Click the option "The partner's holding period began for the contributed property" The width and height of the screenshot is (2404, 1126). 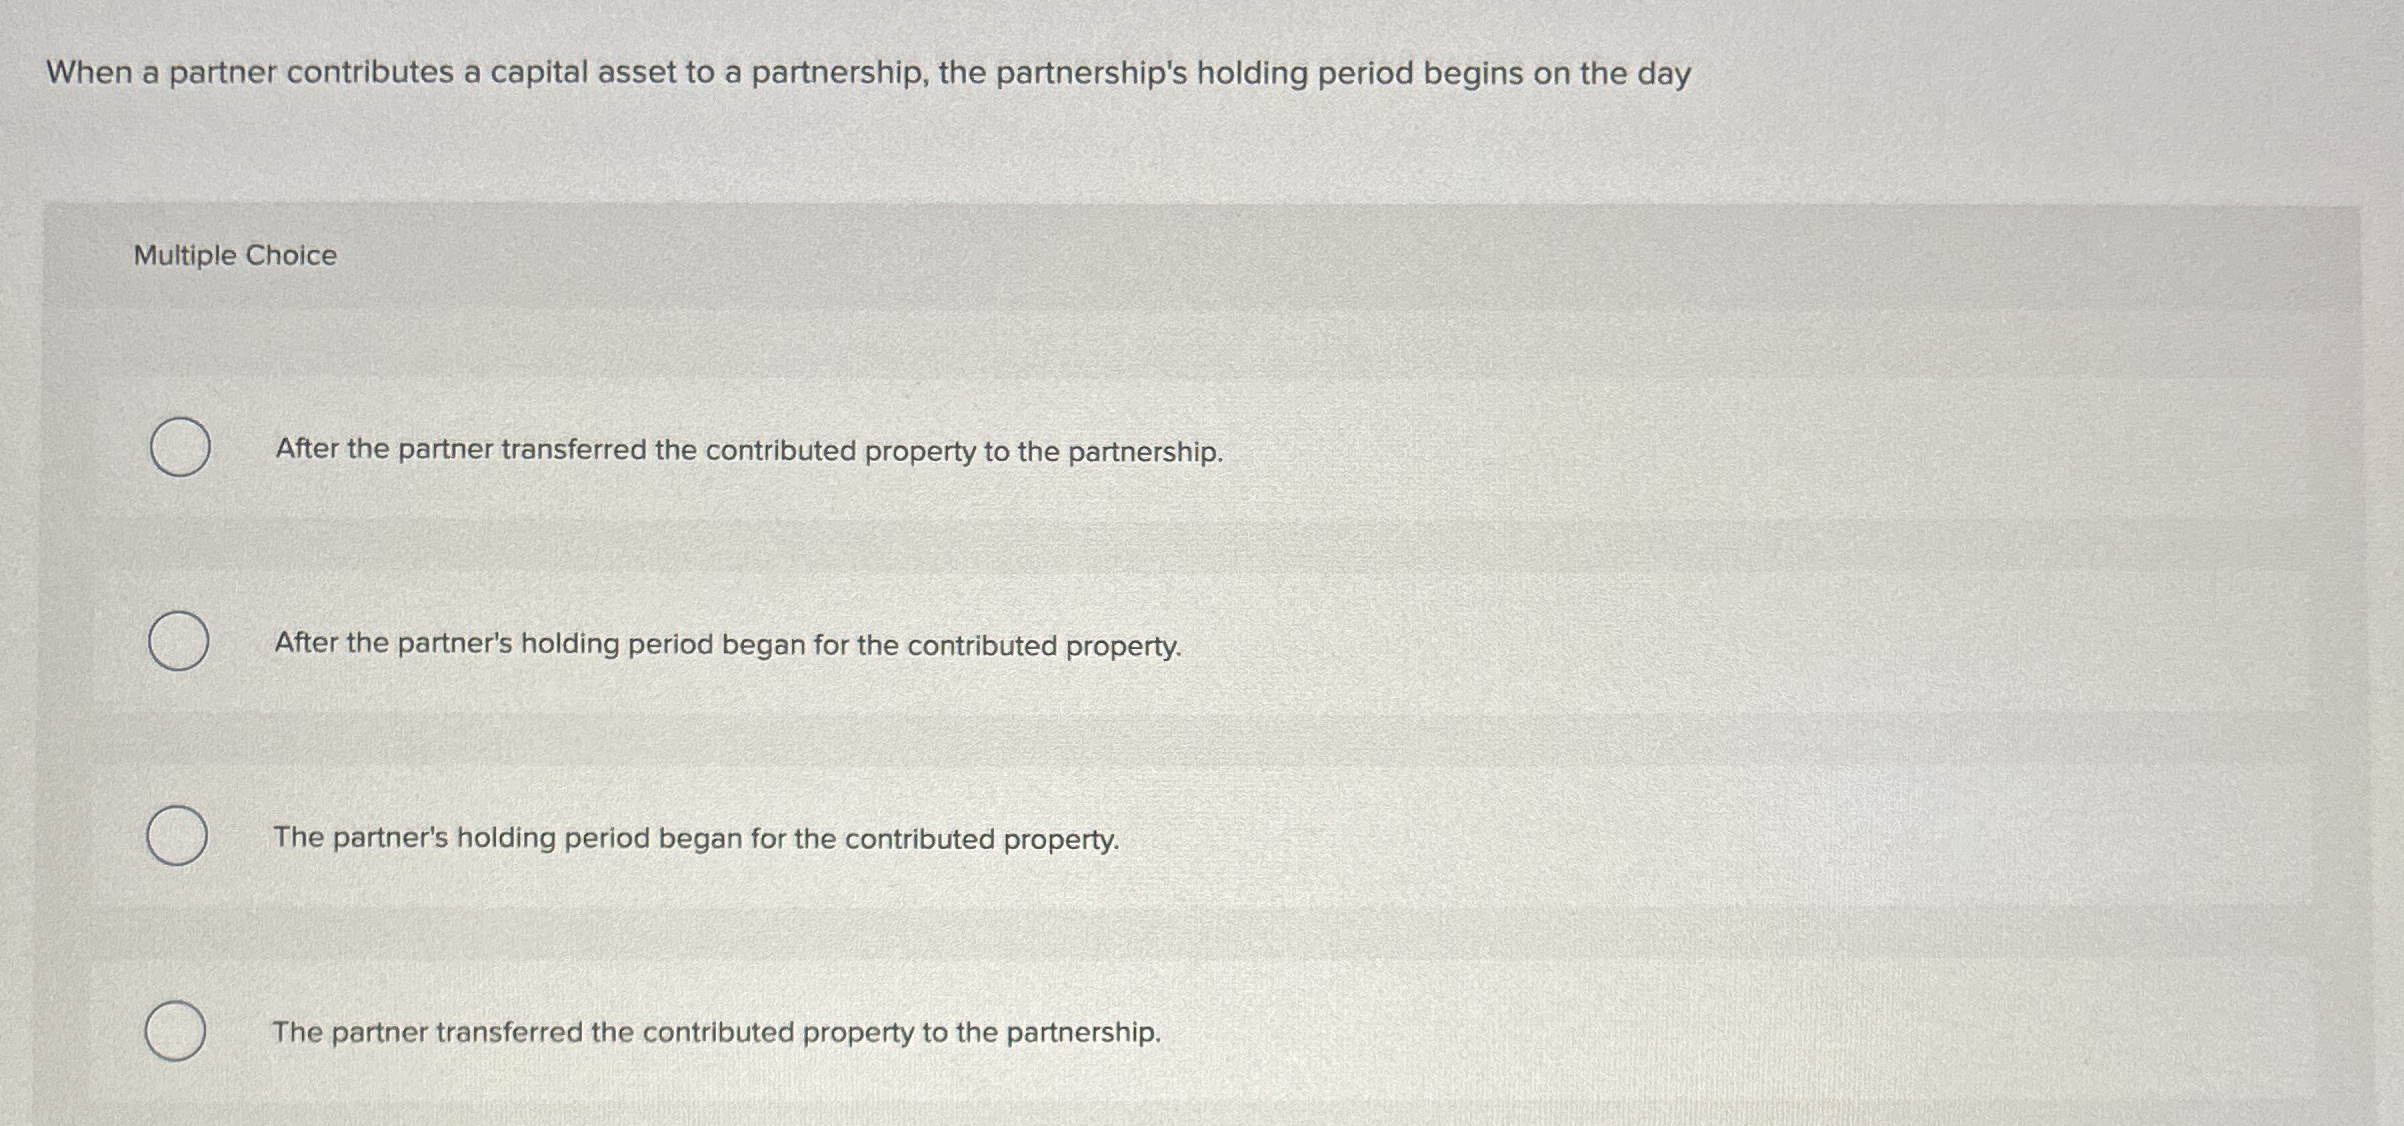click(697, 838)
